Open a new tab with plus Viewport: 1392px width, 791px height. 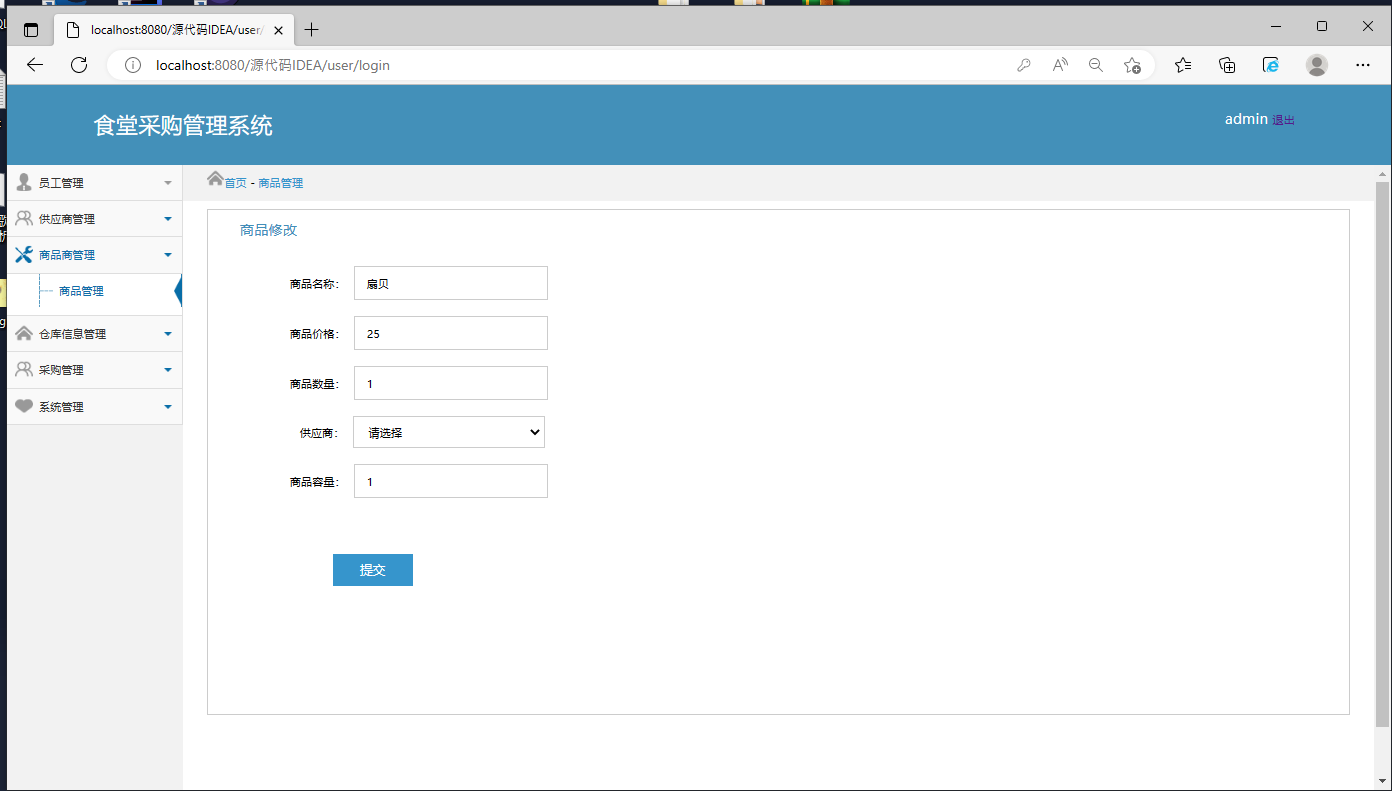point(311,30)
